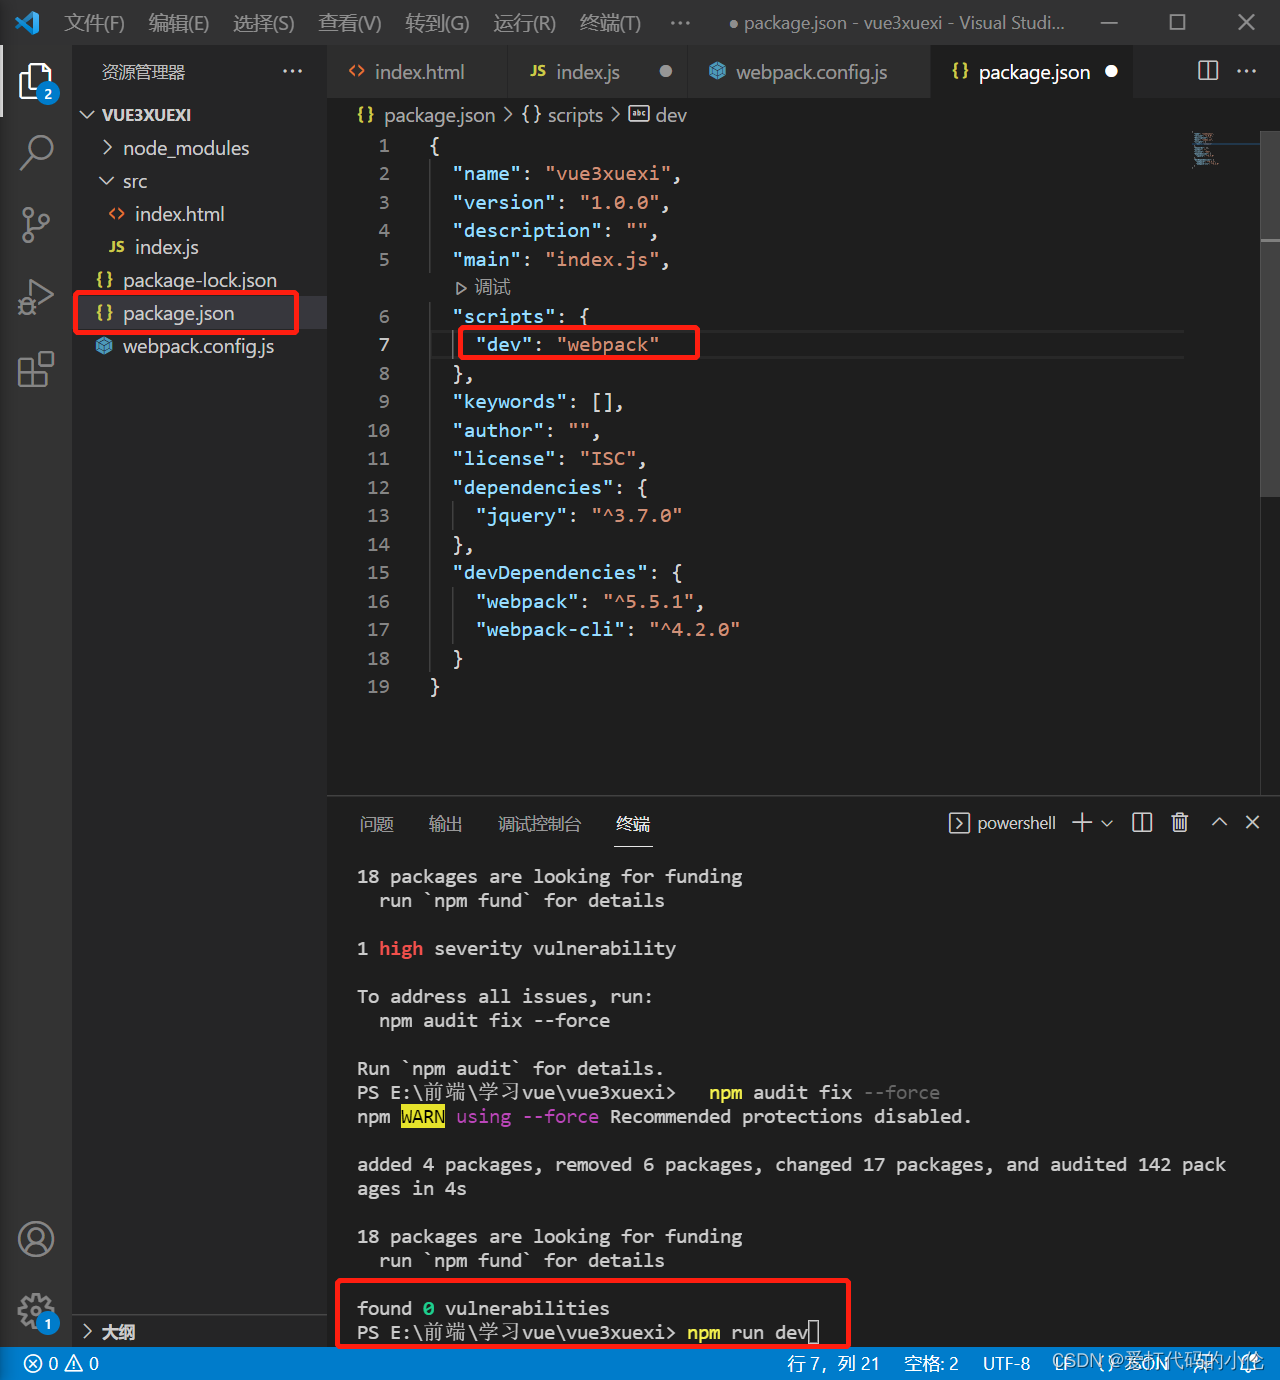1280x1380 pixels.
Task: Change the UTF-8 encoding setting
Action: (x=1006, y=1363)
